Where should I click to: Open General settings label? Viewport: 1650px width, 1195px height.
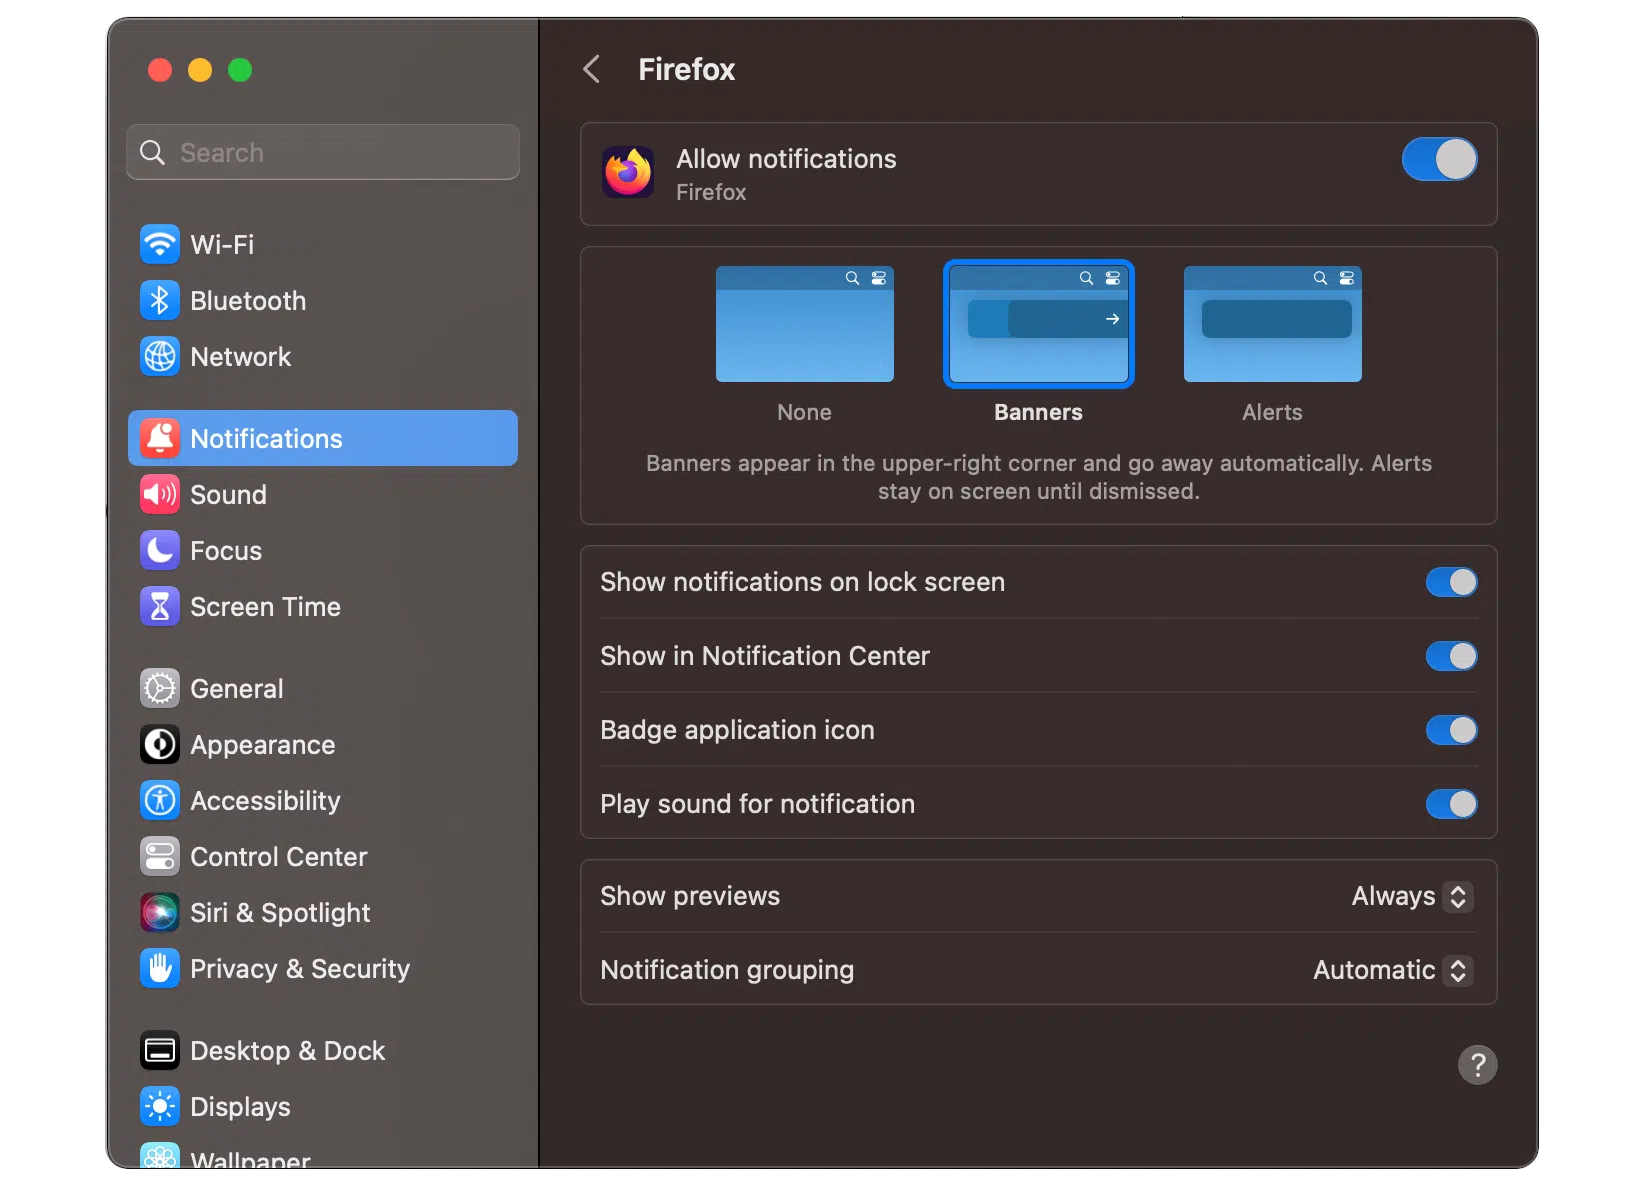(x=237, y=689)
